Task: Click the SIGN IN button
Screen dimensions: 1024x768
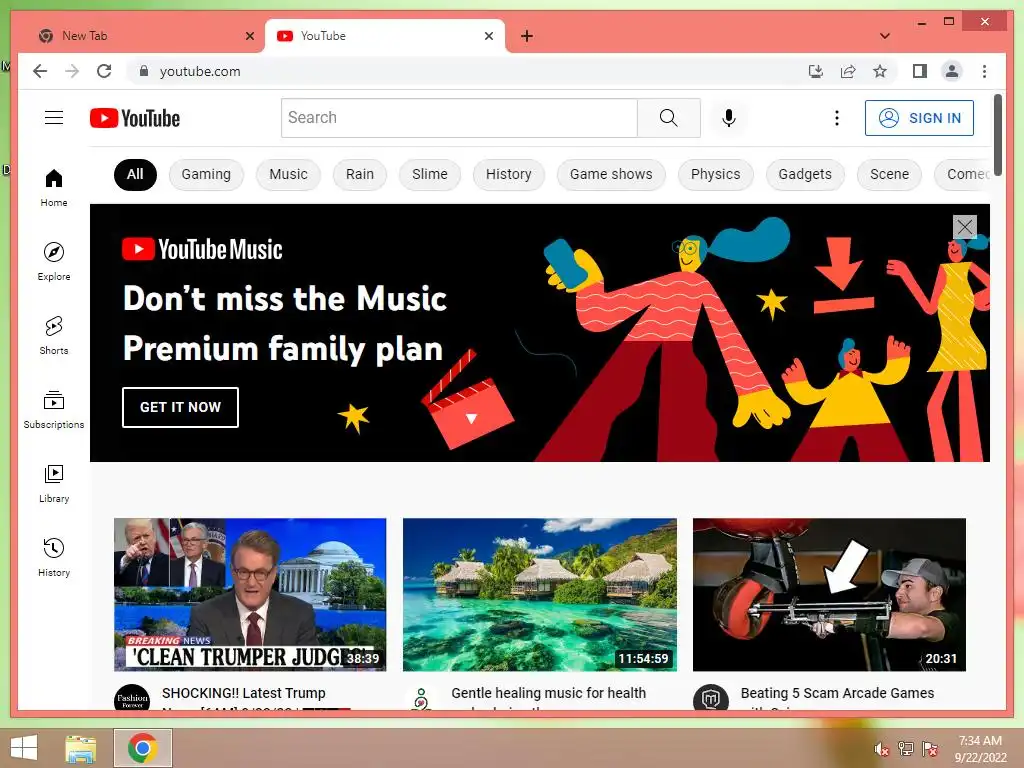Action: [x=920, y=118]
